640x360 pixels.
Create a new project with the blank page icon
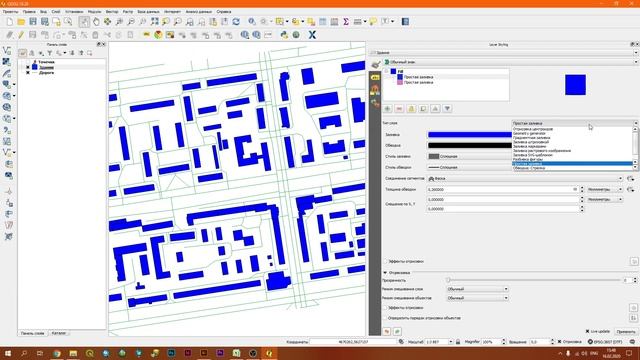pyautogui.click(x=9, y=22)
